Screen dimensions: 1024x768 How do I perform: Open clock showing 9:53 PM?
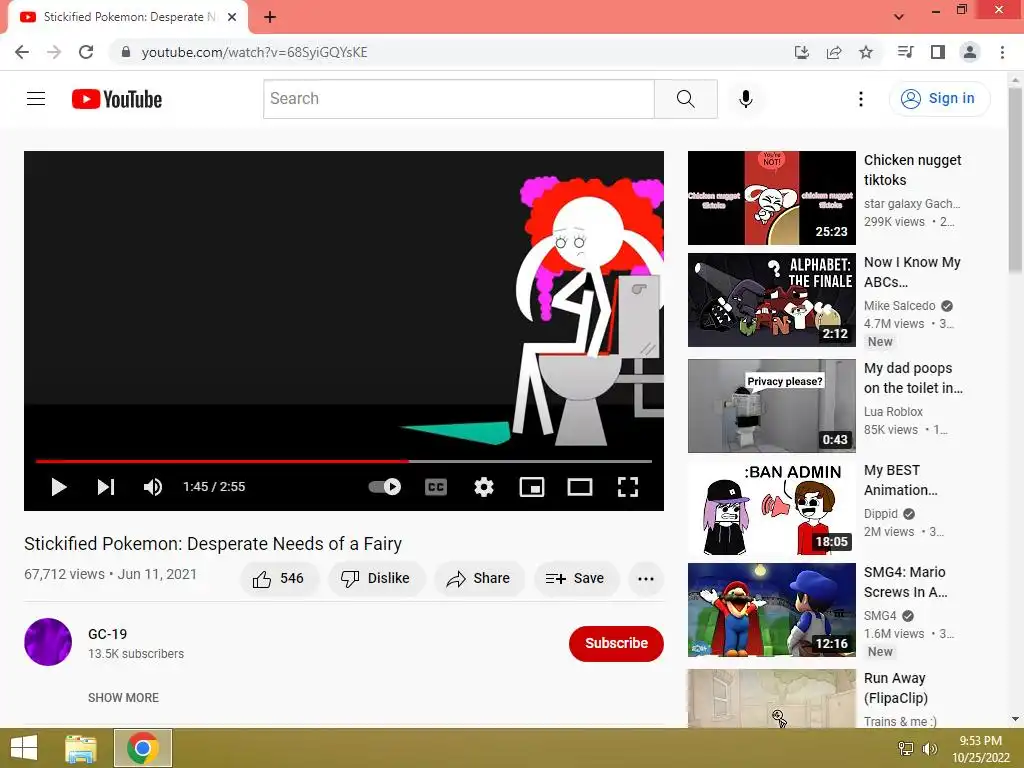pyautogui.click(x=980, y=749)
